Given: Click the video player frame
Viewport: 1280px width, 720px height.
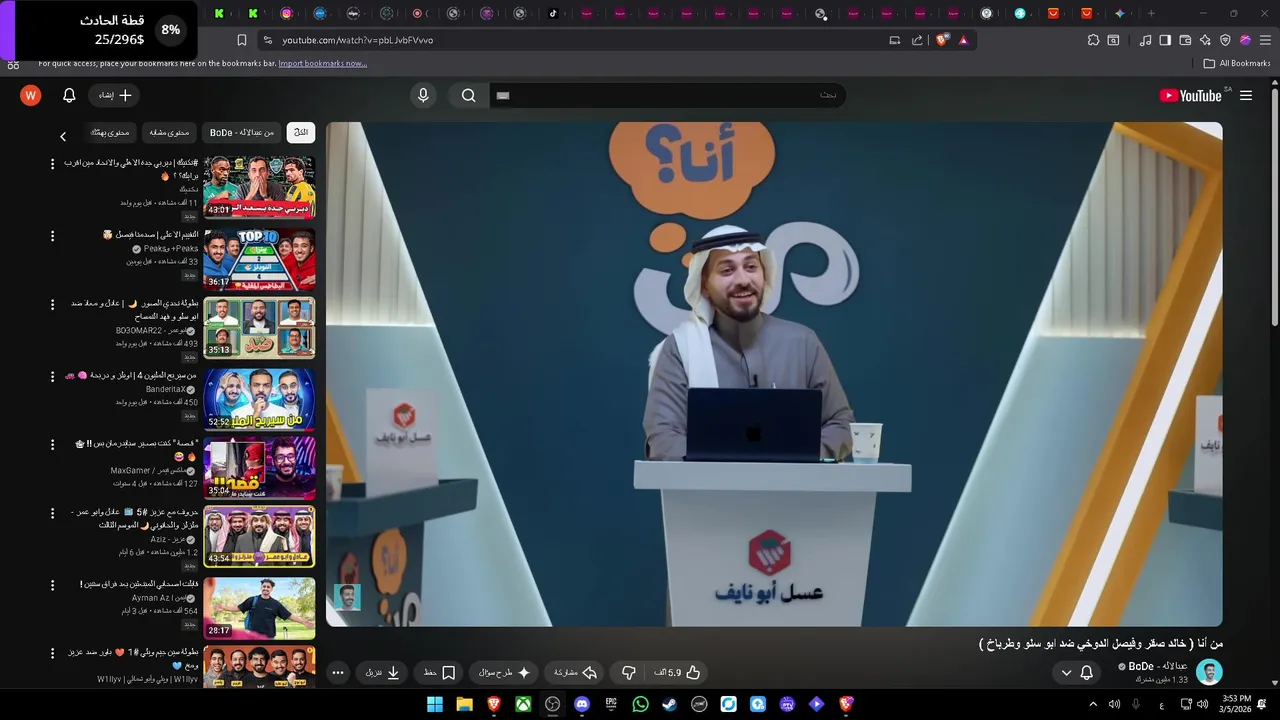Looking at the screenshot, I should pos(774,374).
